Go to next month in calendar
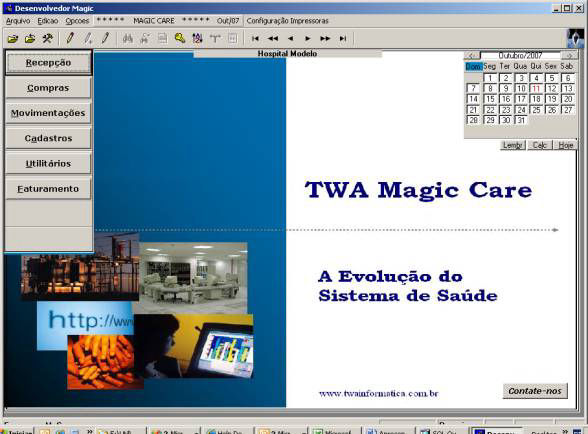 (569, 56)
